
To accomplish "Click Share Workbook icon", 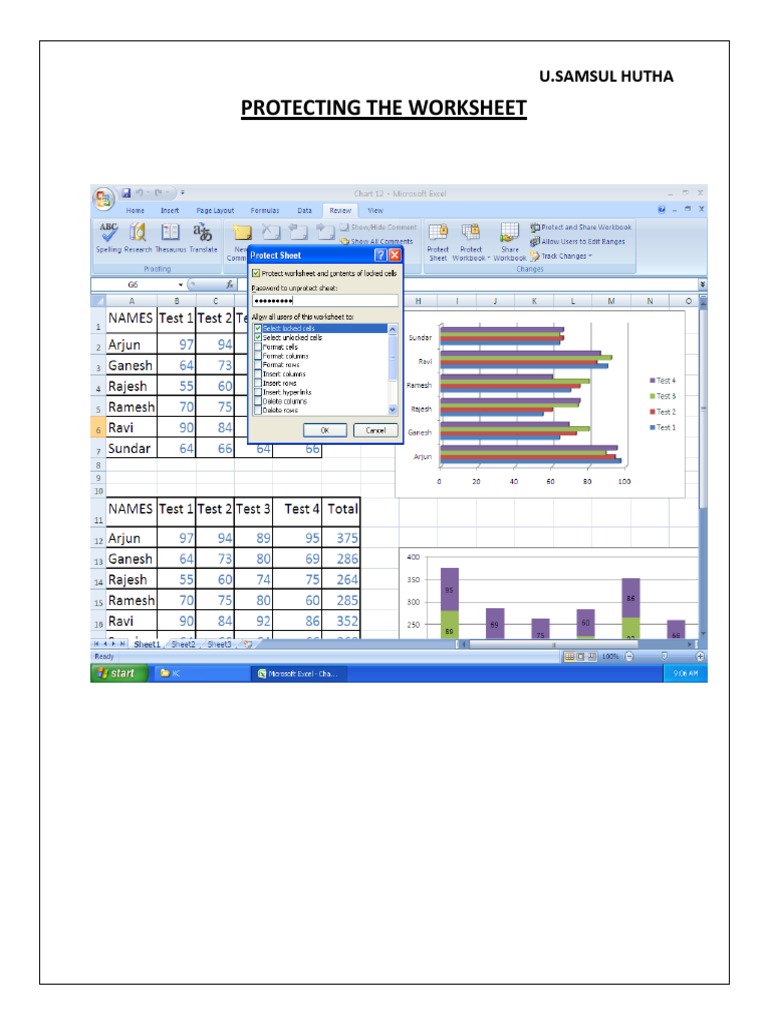I will coord(509,242).
